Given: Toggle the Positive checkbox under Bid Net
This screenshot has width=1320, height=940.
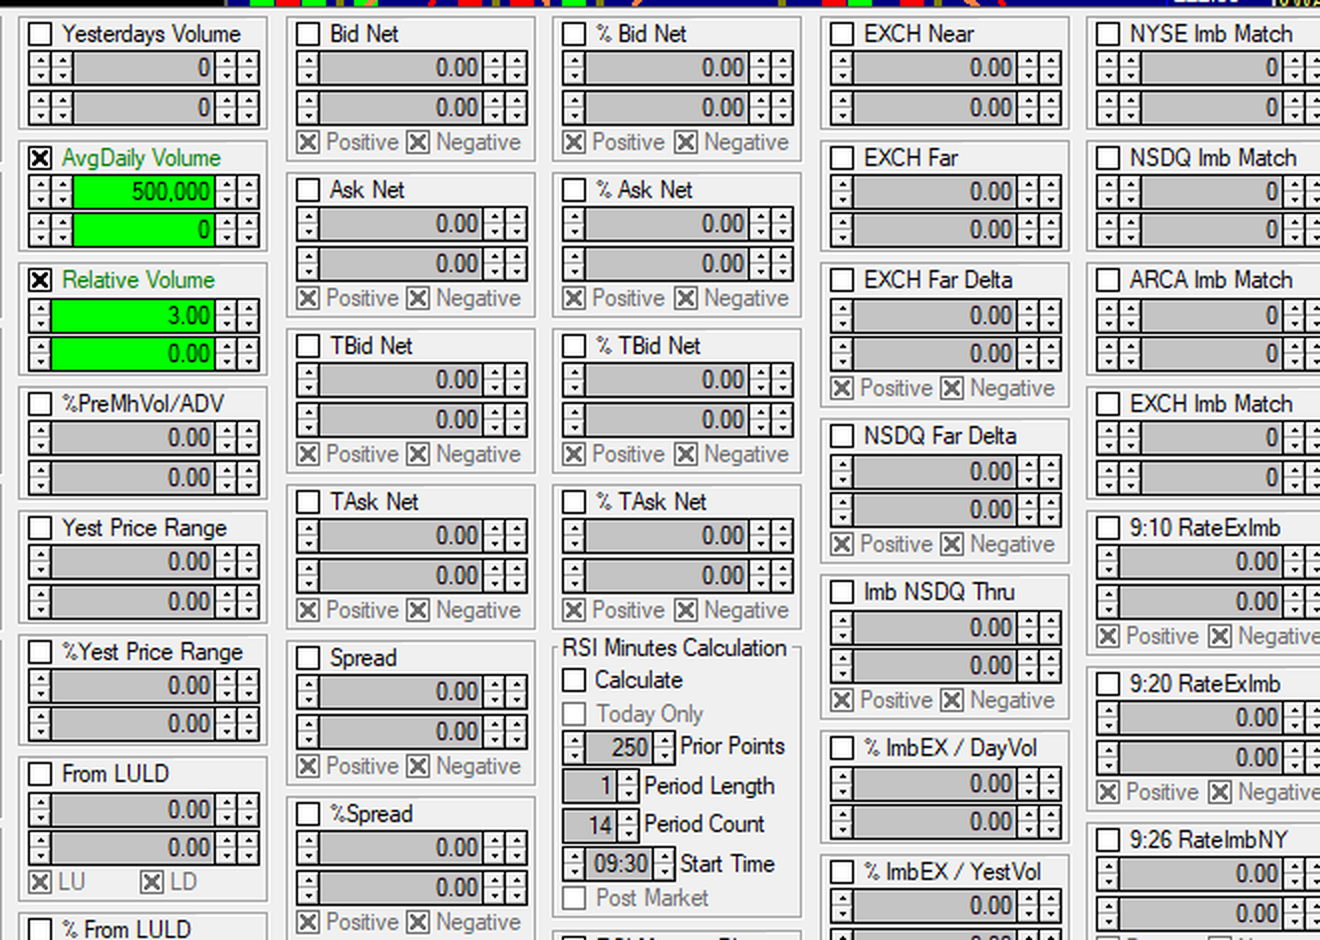Looking at the screenshot, I should pos(308,142).
